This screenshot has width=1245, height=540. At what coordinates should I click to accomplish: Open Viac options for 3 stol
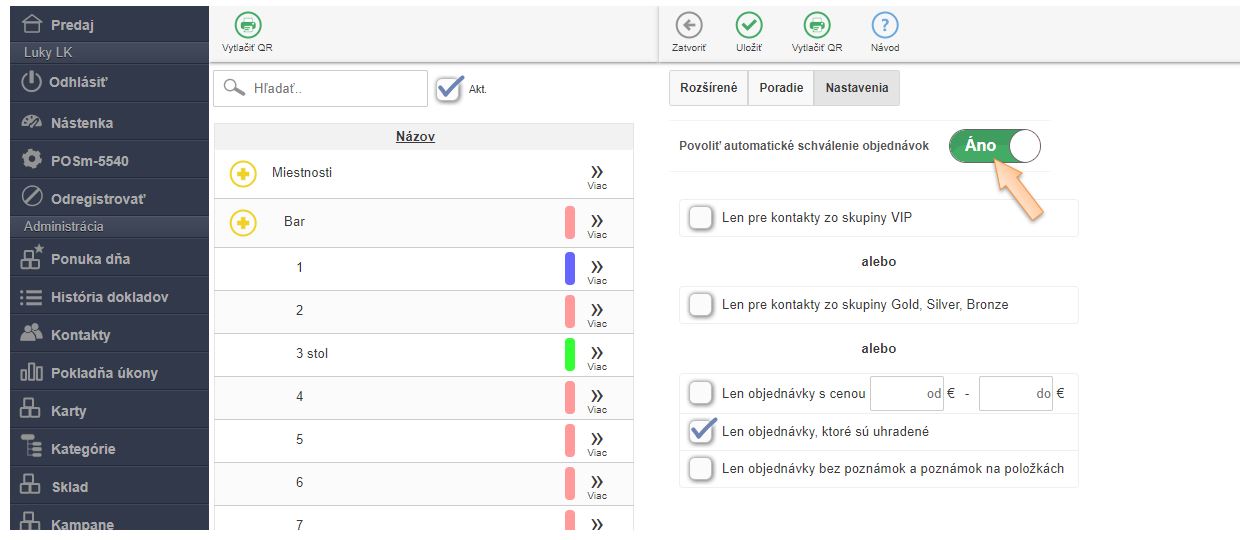coord(597,355)
